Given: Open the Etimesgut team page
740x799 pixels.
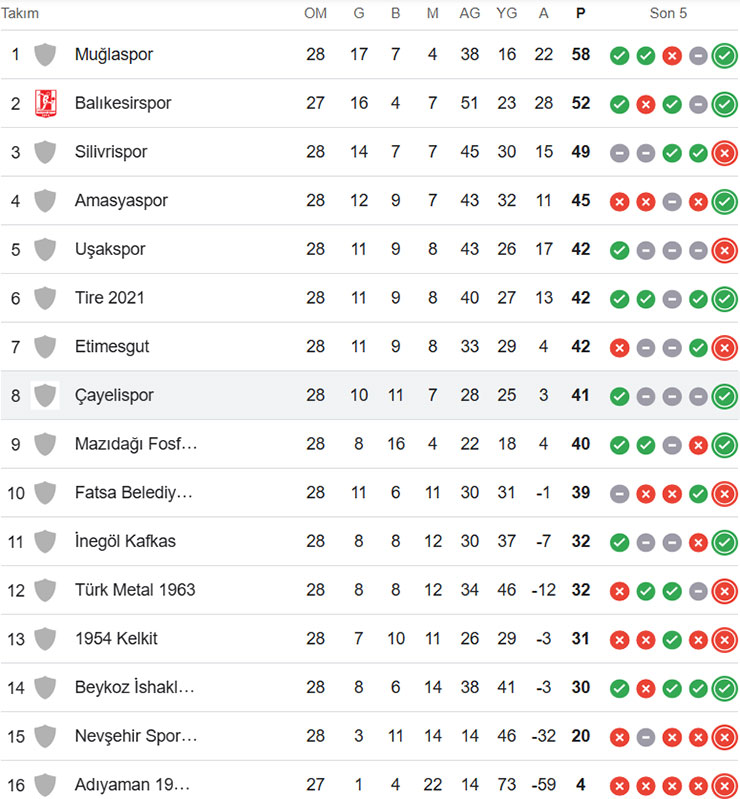Looking at the screenshot, I should coord(112,346).
